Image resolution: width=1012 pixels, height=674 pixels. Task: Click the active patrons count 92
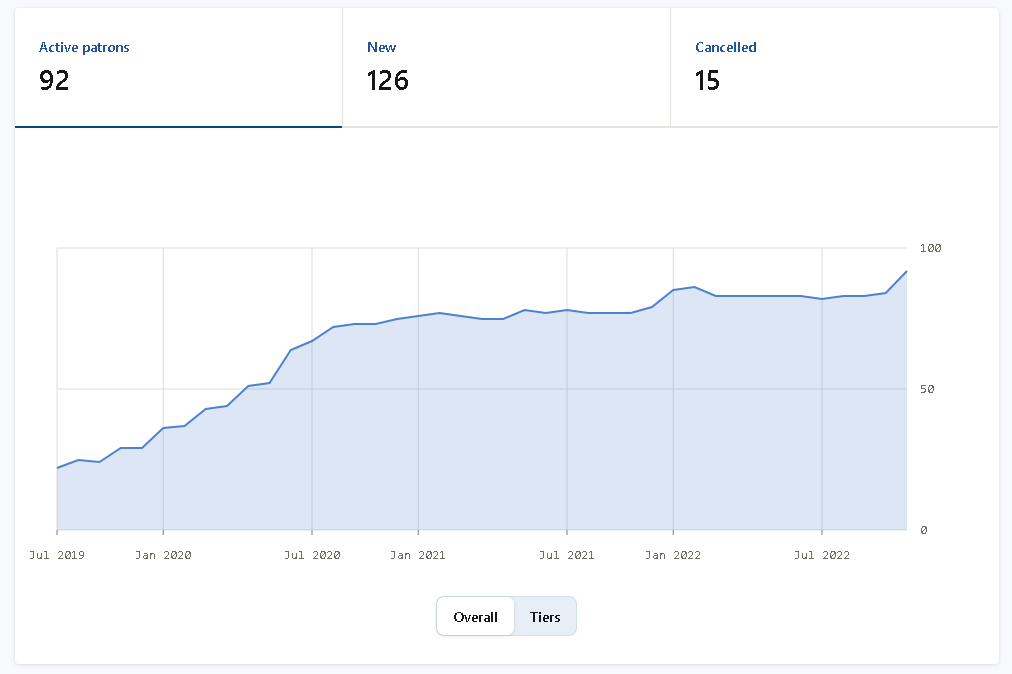click(54, 81)
